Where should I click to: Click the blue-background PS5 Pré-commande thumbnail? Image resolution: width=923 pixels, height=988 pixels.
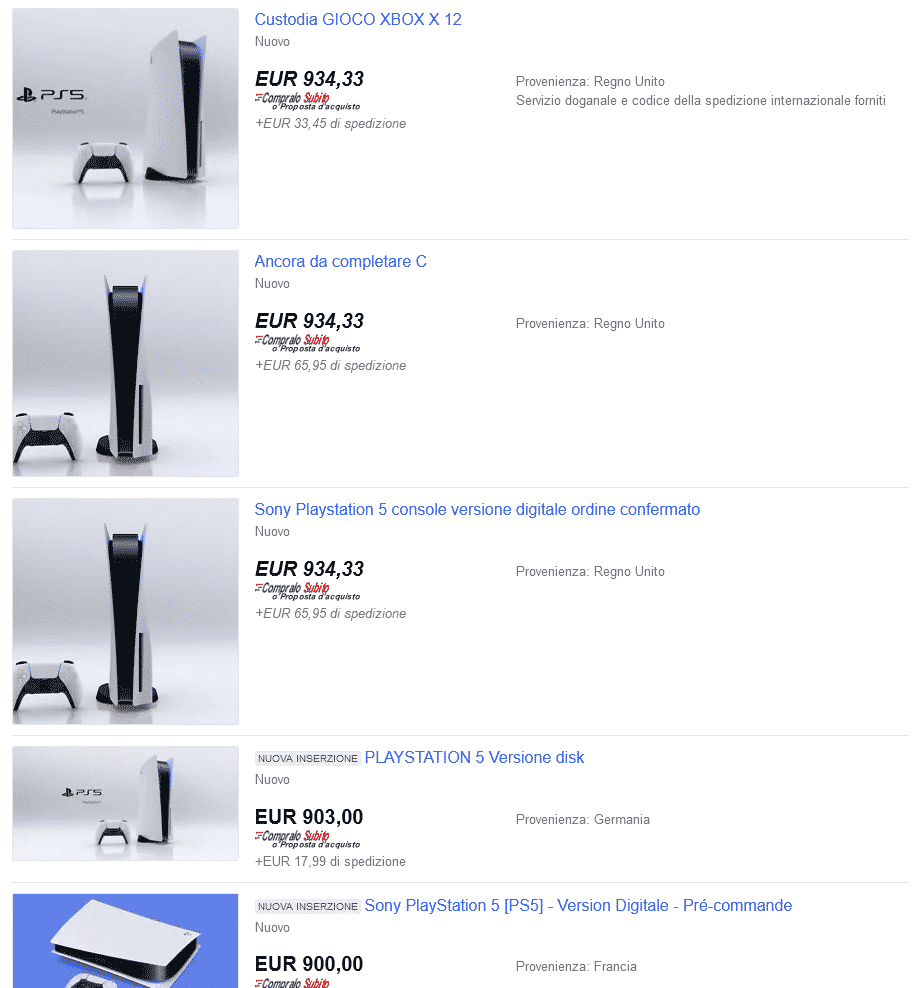pos(125,941)
